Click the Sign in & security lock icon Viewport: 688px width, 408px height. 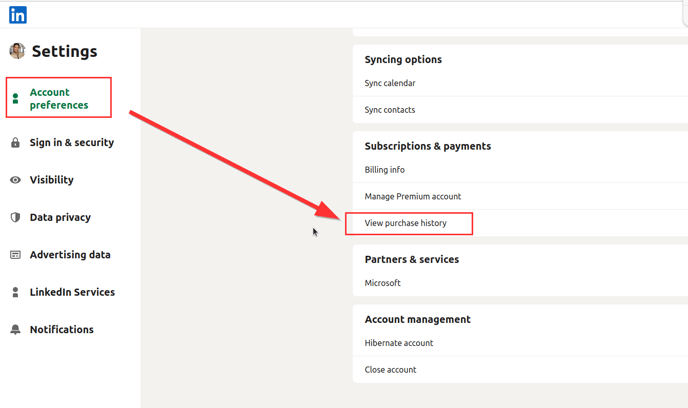pos(15,143)
